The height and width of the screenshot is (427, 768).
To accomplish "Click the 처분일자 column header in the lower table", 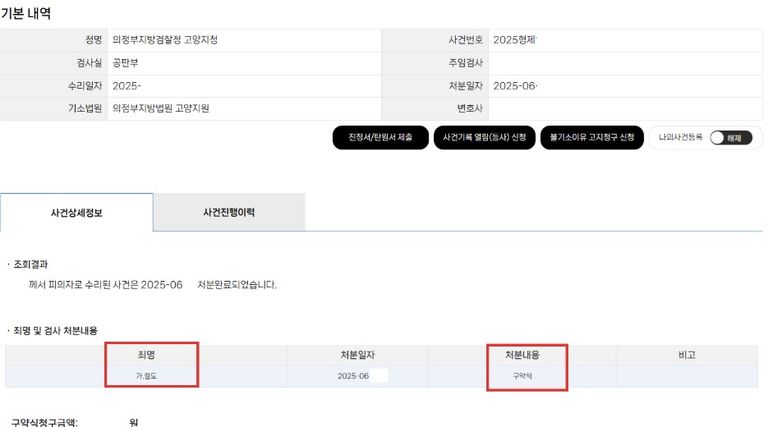I will pos(356,354).
